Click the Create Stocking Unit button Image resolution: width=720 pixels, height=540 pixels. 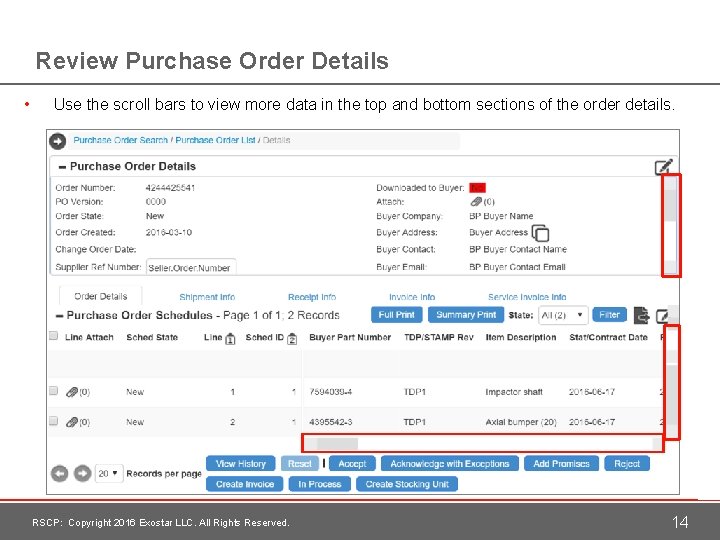point(407,484)
